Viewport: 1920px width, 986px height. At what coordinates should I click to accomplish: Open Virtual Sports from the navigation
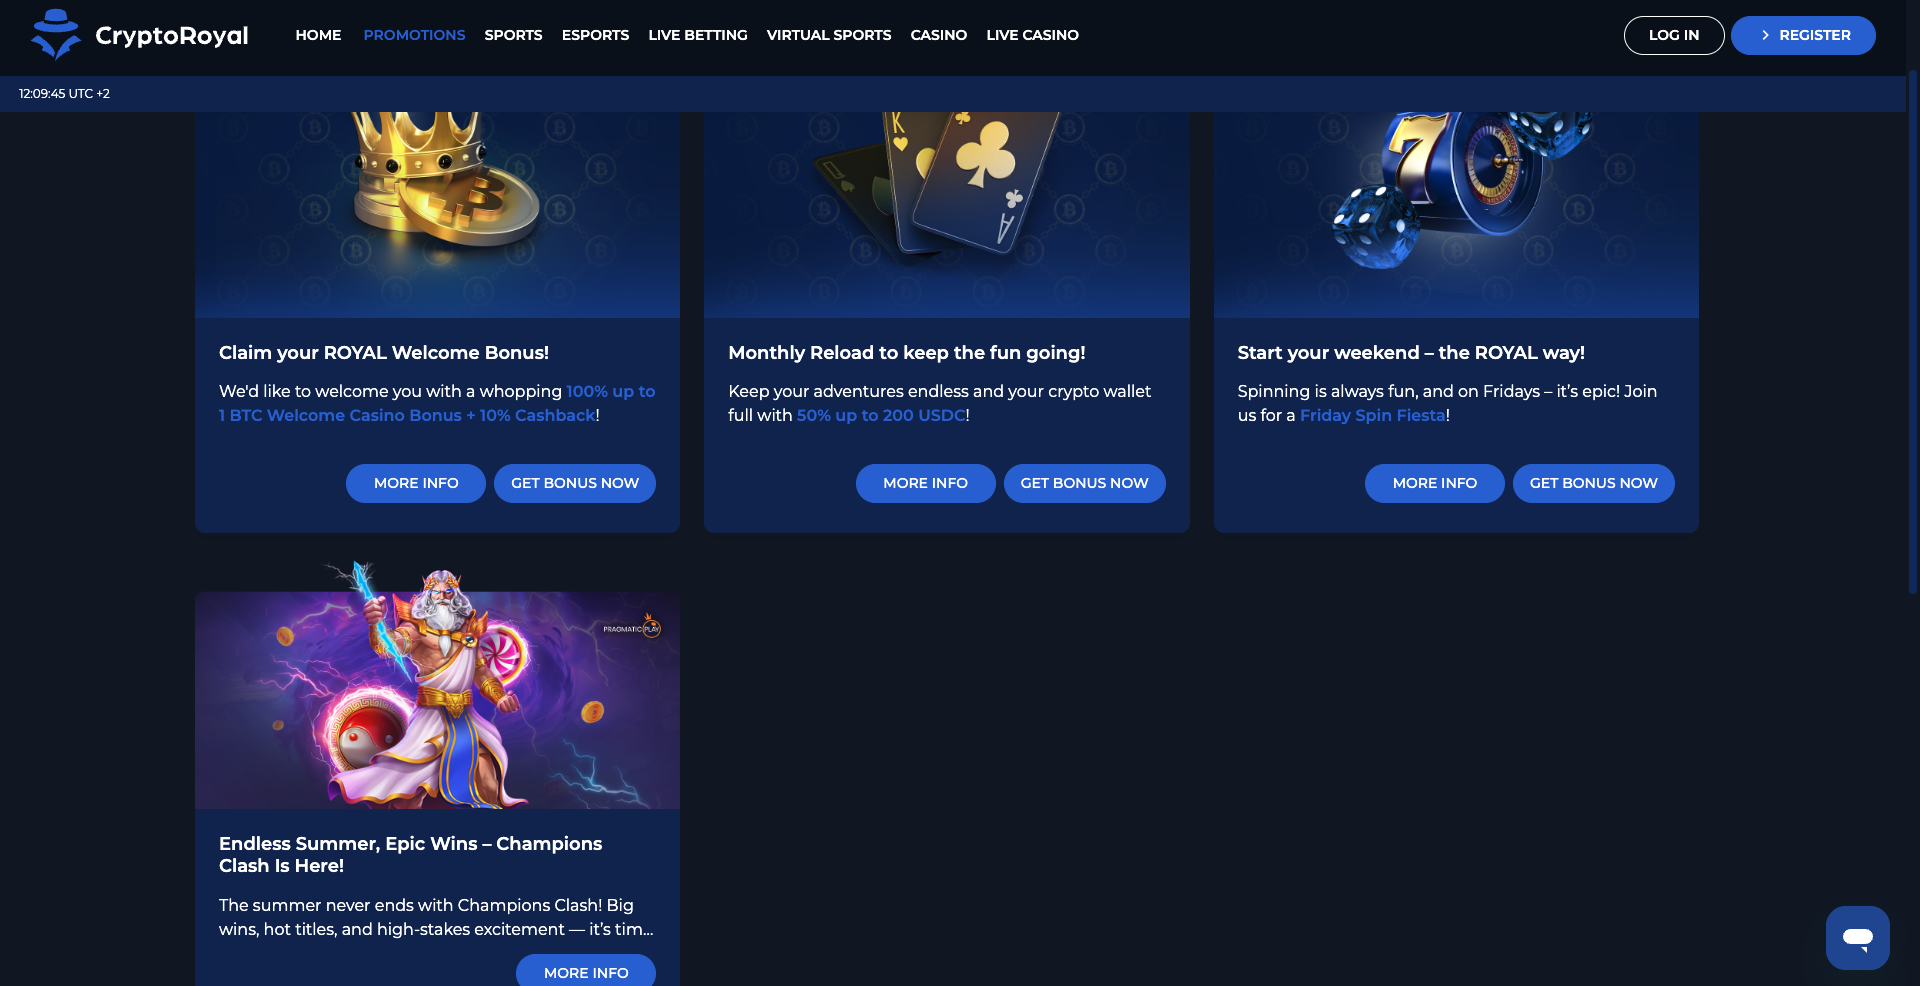[x=829, y=35]
